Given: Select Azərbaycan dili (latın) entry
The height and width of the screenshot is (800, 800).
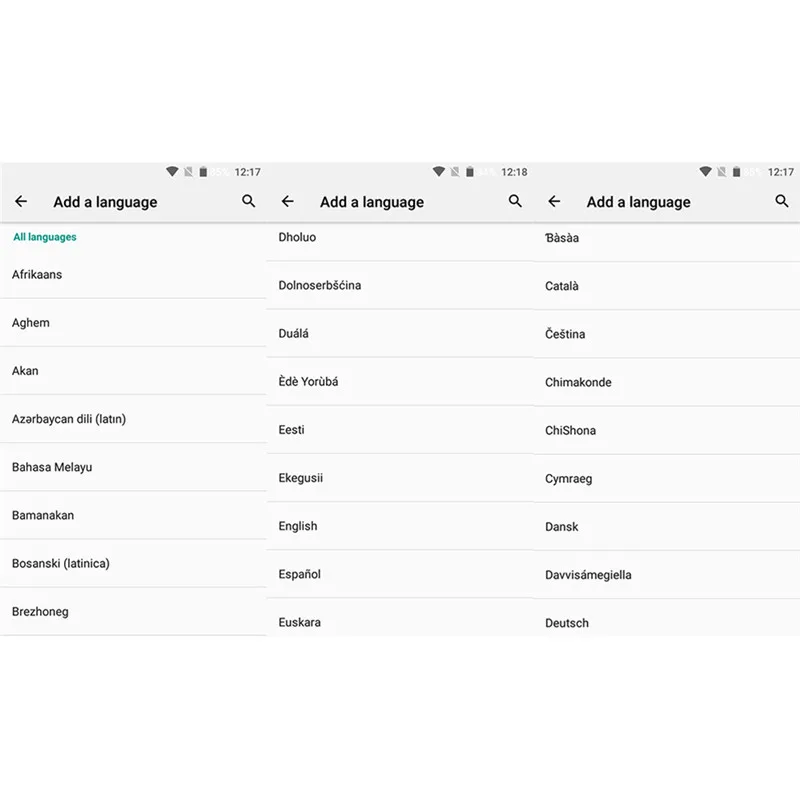Looking at the screenshot, I should pyautogui.click(x=133, y=419).
